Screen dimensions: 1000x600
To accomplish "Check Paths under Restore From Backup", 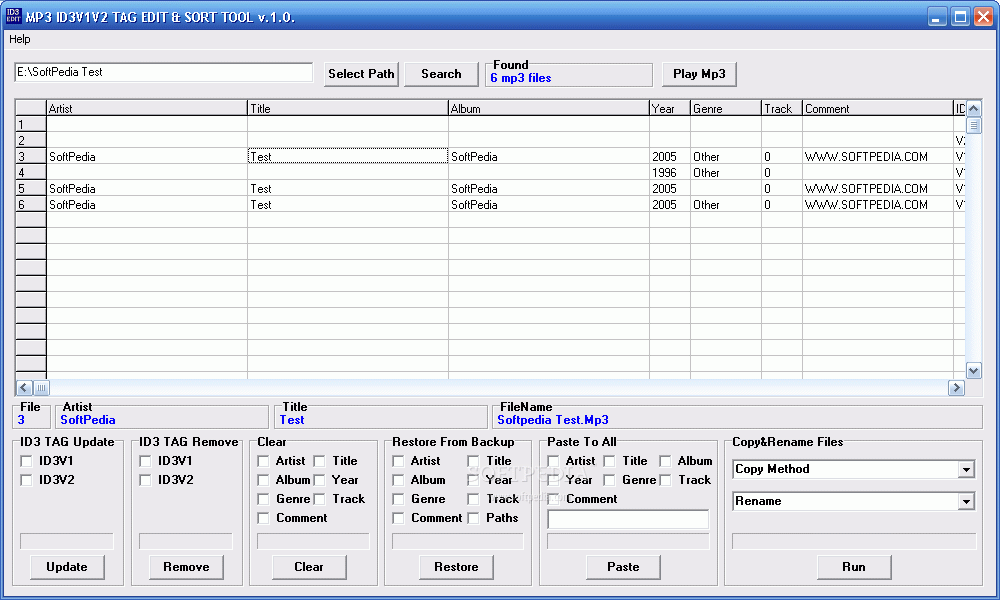I will click(x=473, y=518).
